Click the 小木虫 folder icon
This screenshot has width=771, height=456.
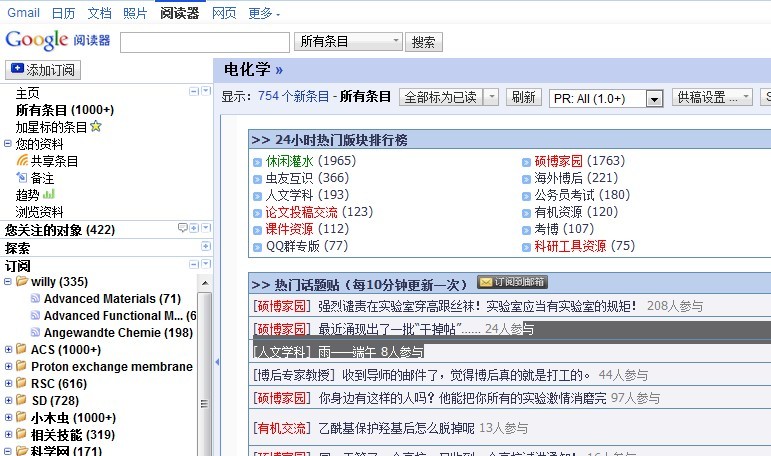click(x=21, y=417)
